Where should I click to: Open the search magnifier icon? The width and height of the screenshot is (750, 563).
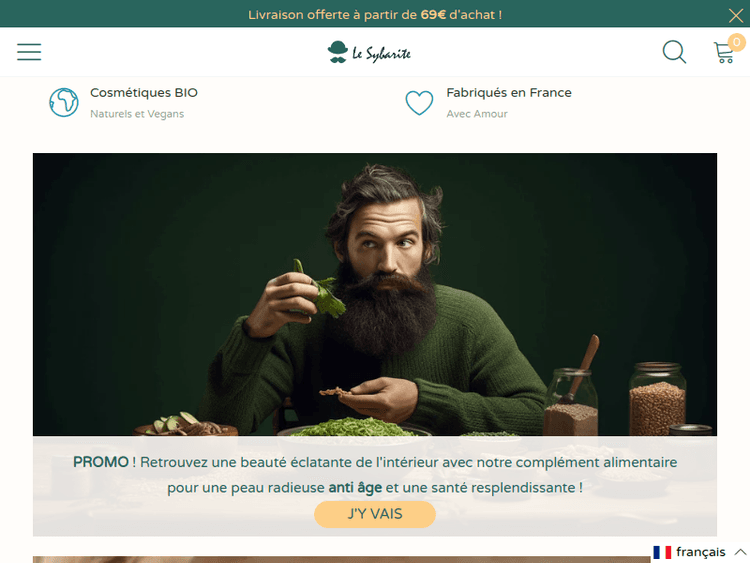[674, 52]
